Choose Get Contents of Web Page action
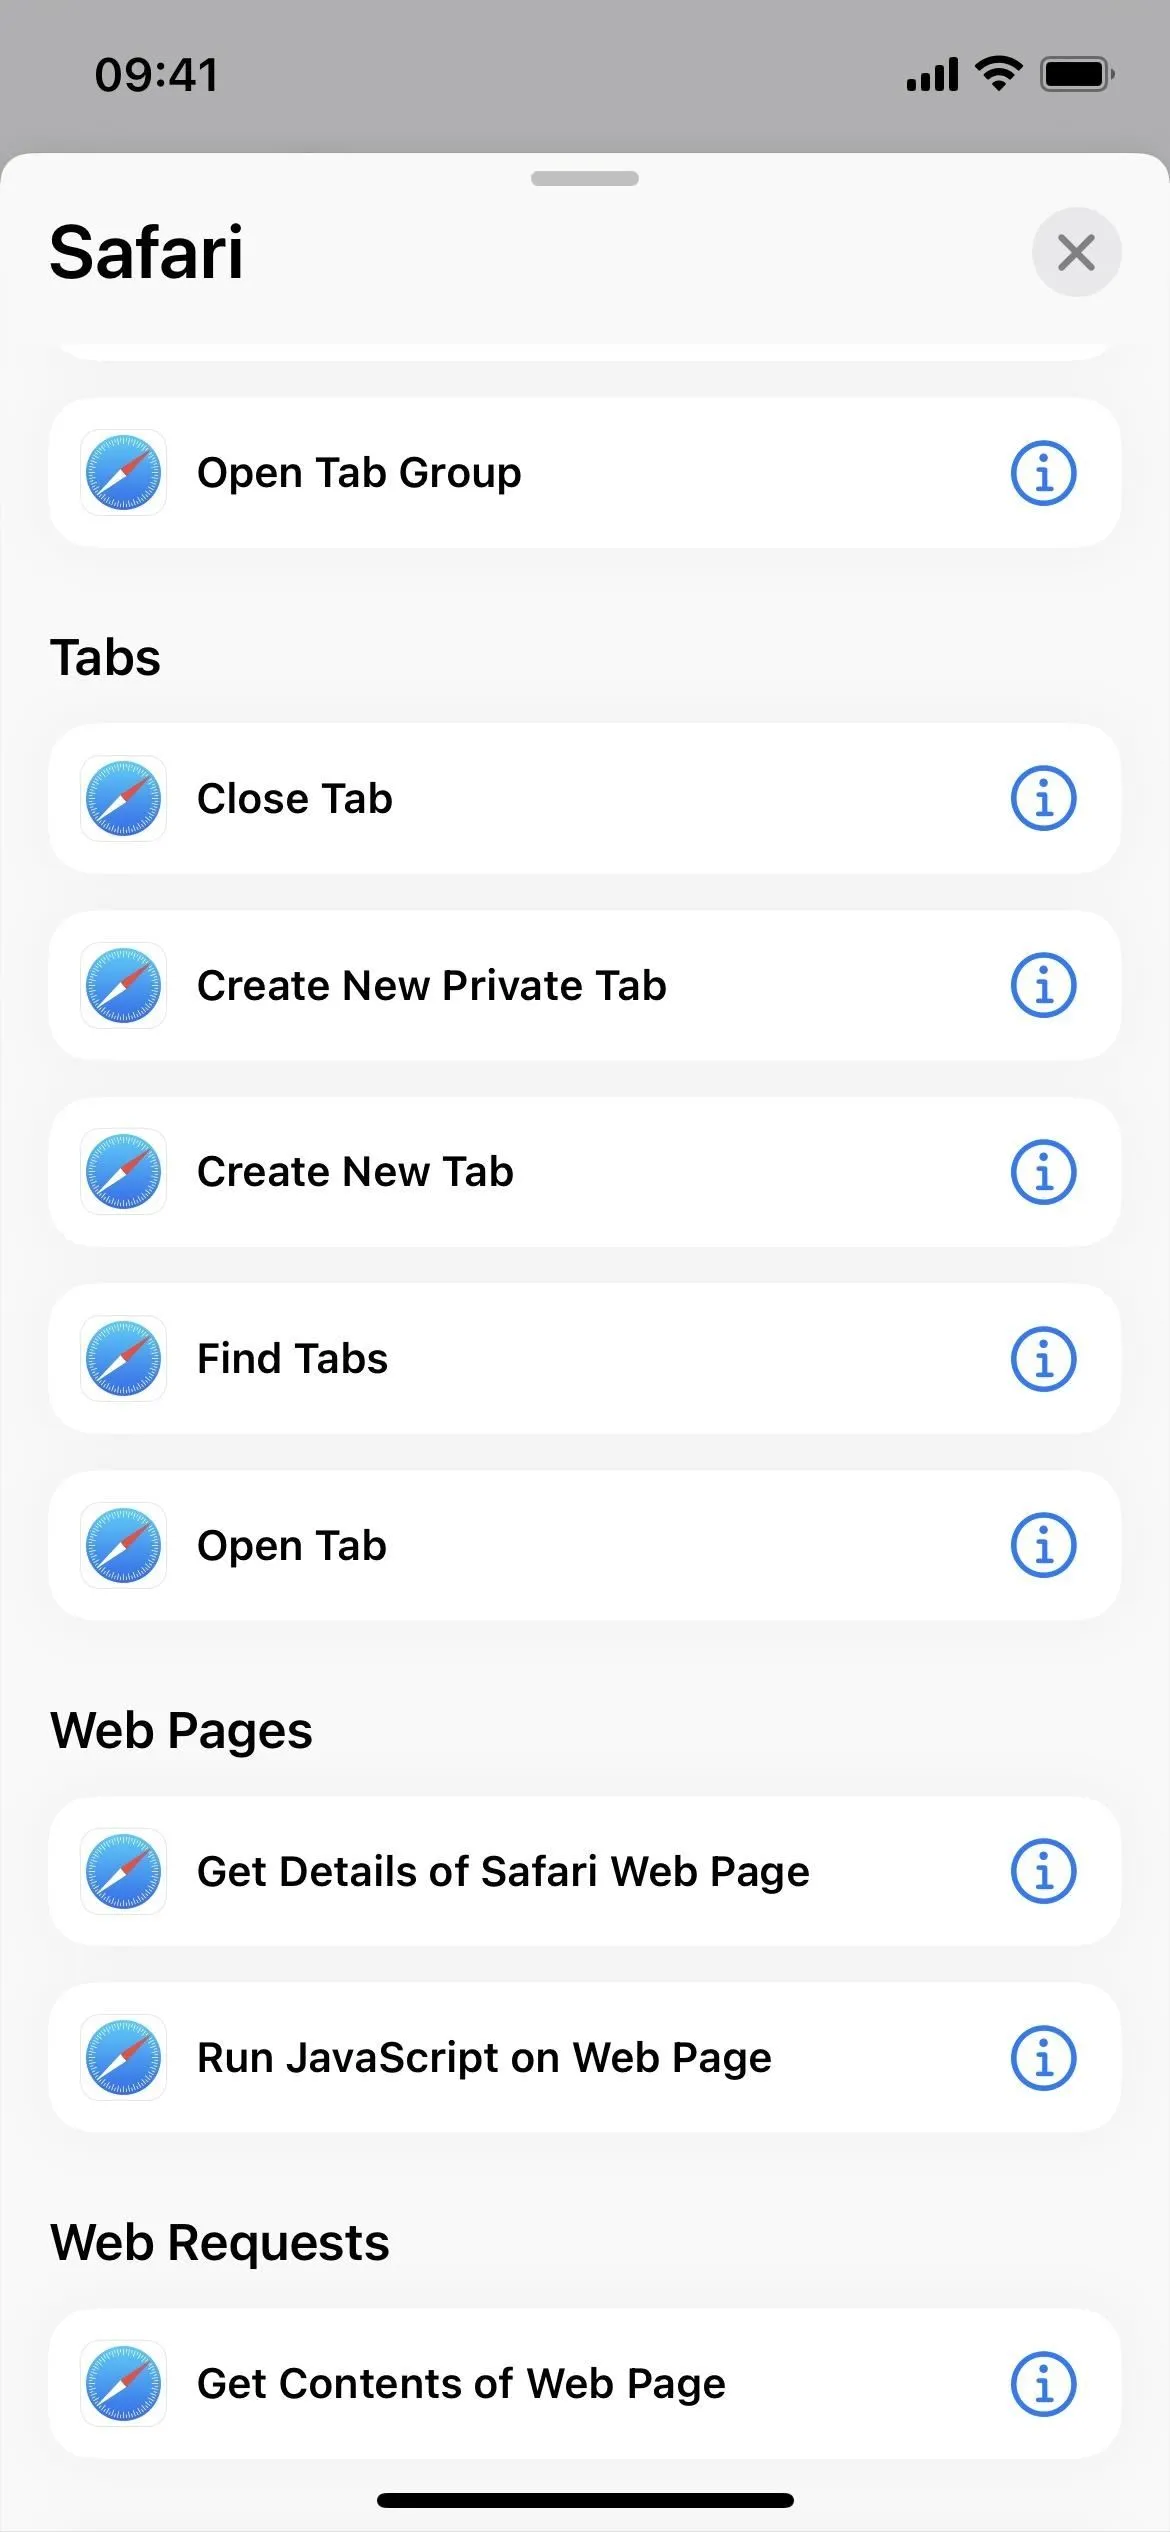 (584, 2384)
